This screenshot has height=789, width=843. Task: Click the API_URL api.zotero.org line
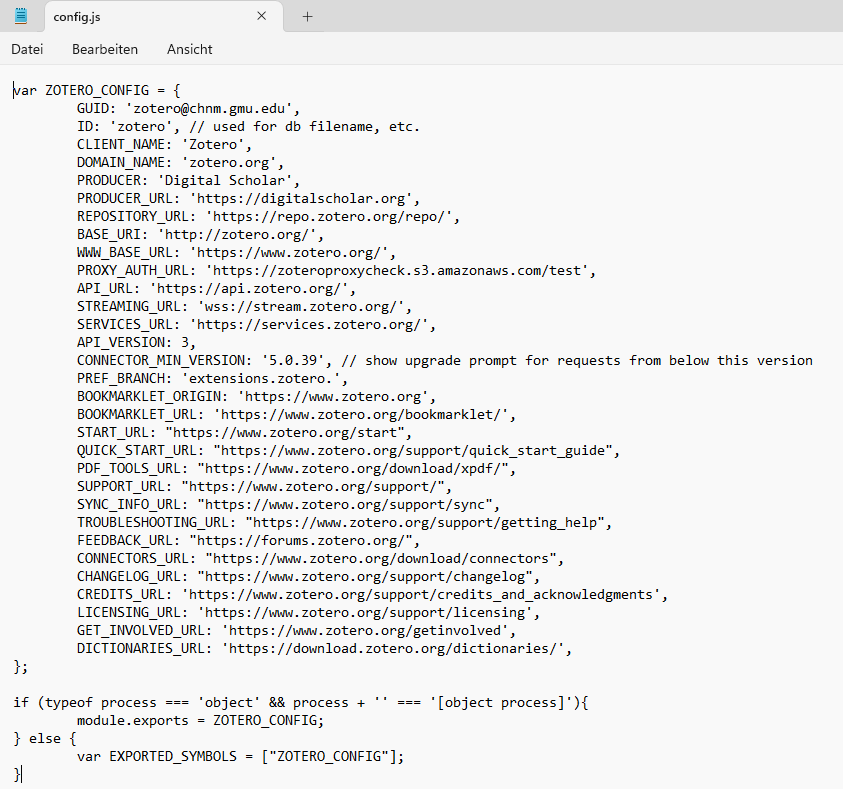point(216,289)
